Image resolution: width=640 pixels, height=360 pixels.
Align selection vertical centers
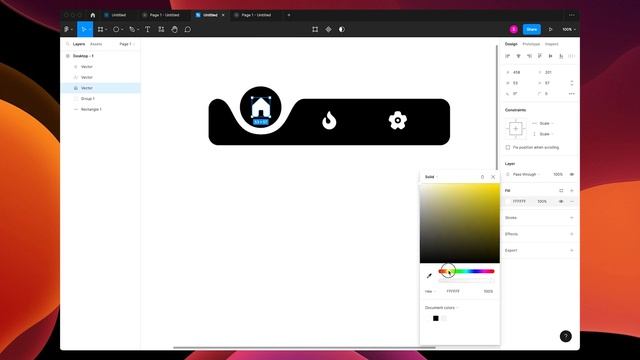point(550,56)
